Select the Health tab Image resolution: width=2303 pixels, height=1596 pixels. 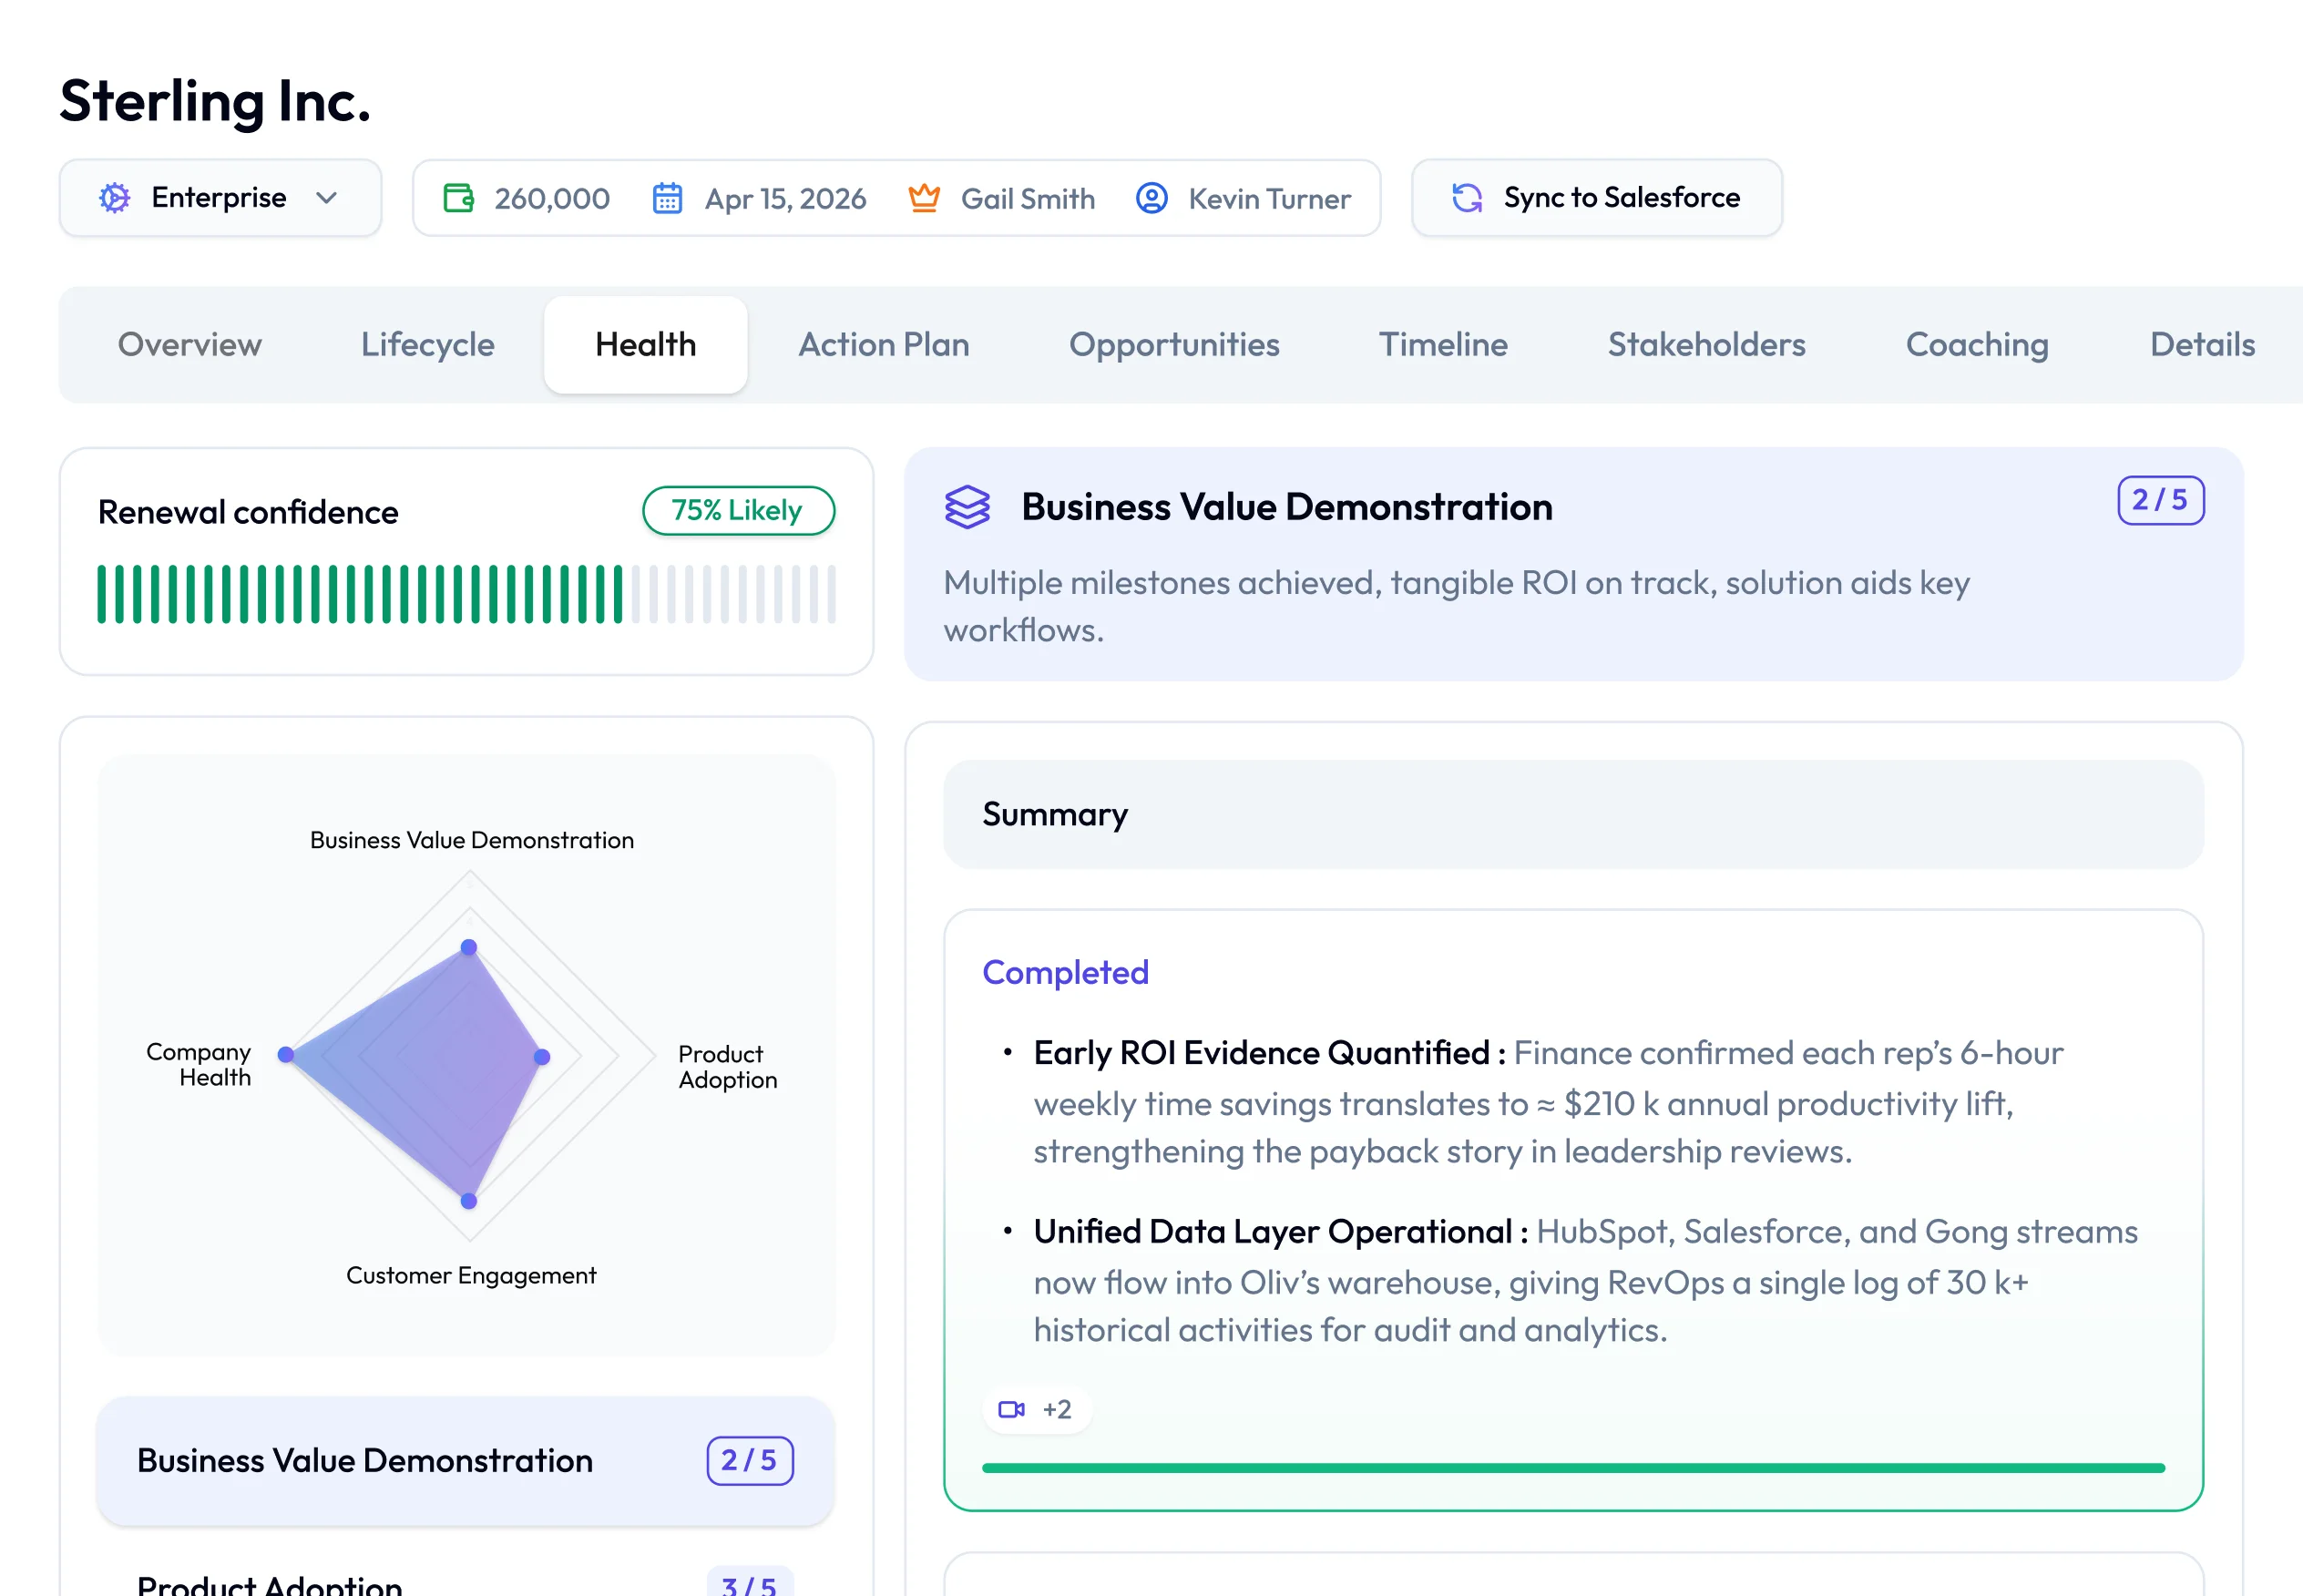click(646, 345)
